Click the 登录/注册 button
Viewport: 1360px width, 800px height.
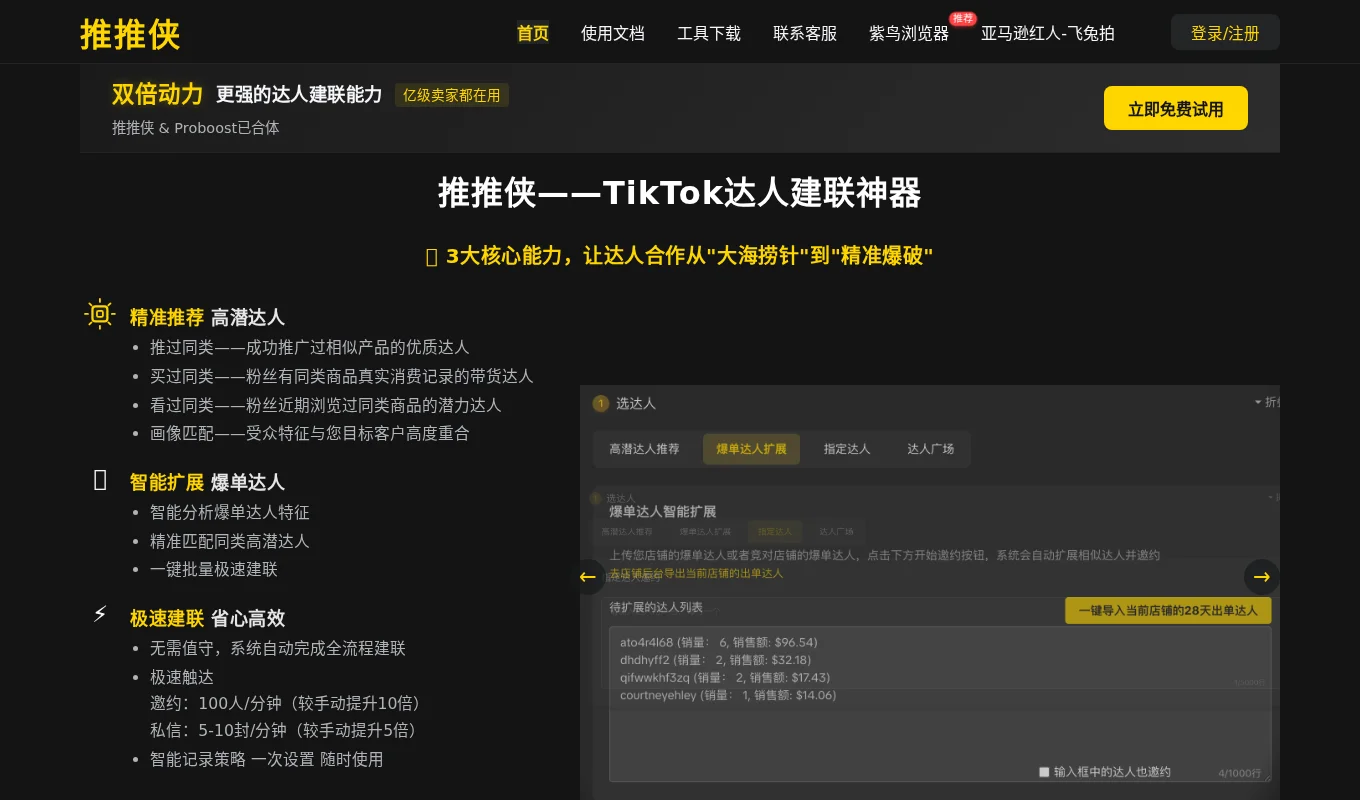(1225, 32)
